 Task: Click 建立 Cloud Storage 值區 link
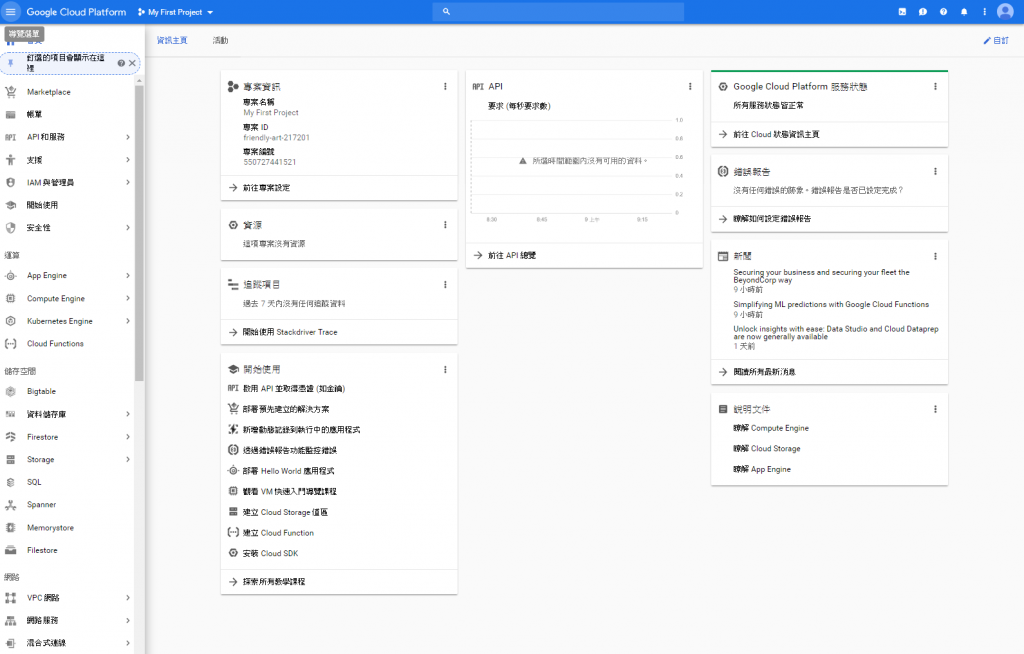(285, 512)
